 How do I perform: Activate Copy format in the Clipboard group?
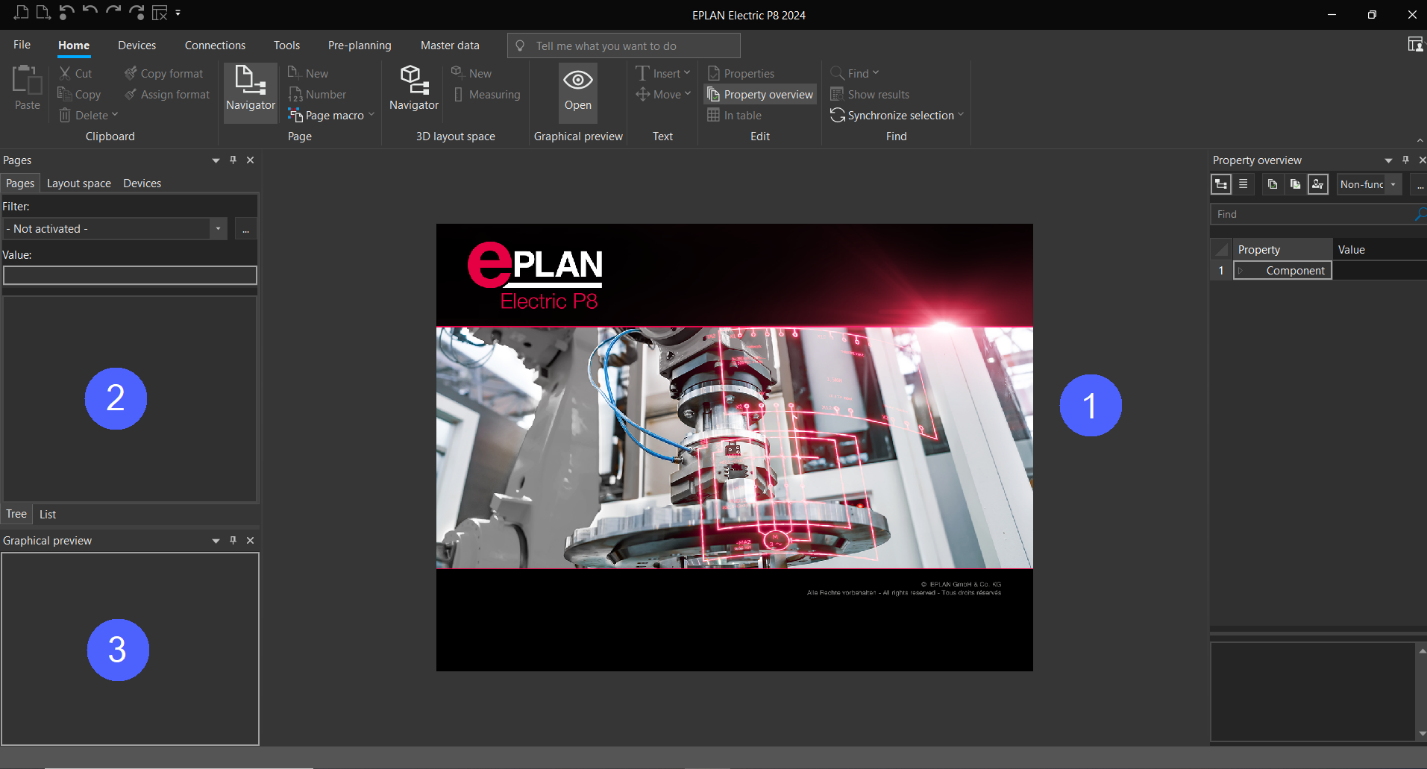pyautogui.click(x=163, y=72)
